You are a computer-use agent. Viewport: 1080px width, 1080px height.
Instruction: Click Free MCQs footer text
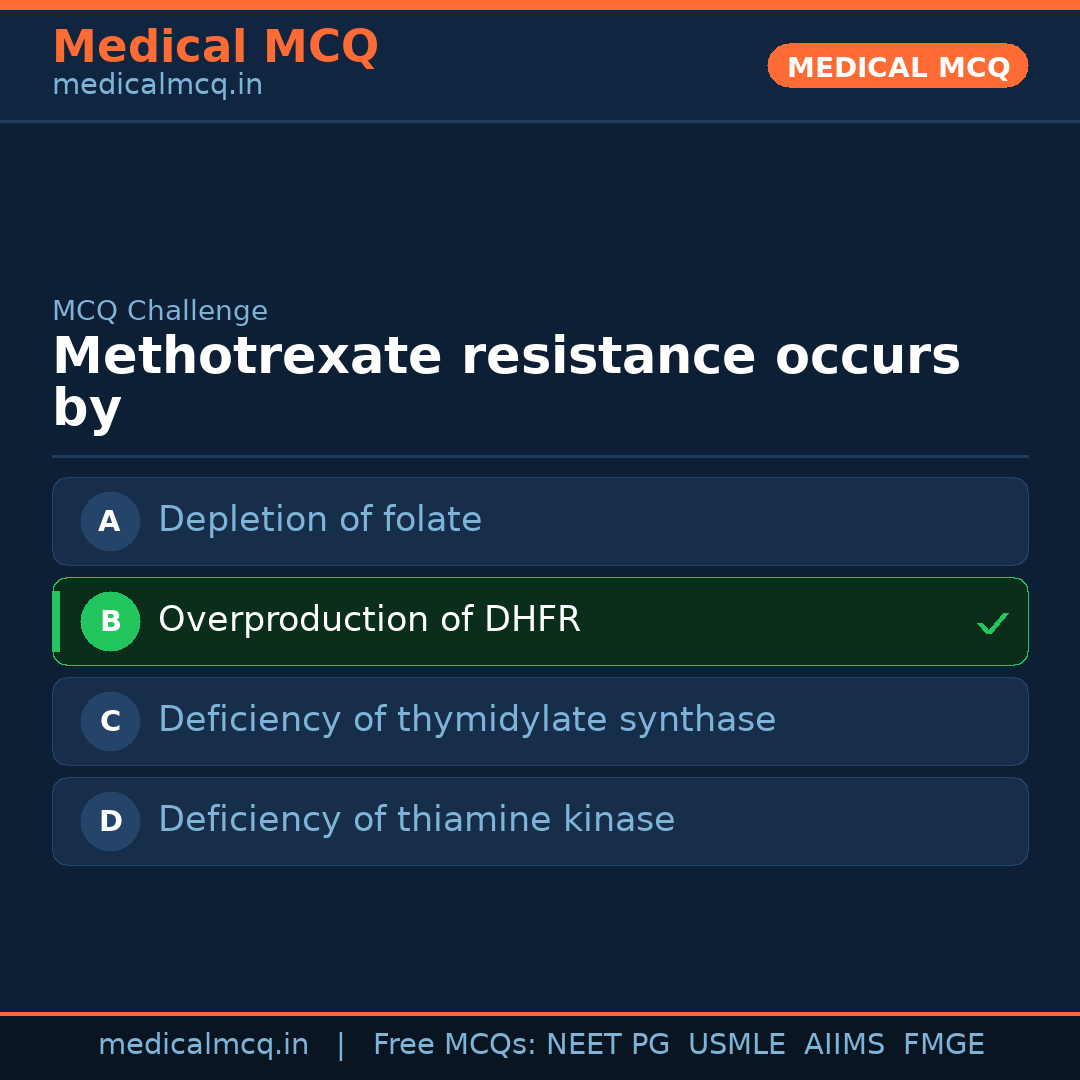pos(455,1045)
